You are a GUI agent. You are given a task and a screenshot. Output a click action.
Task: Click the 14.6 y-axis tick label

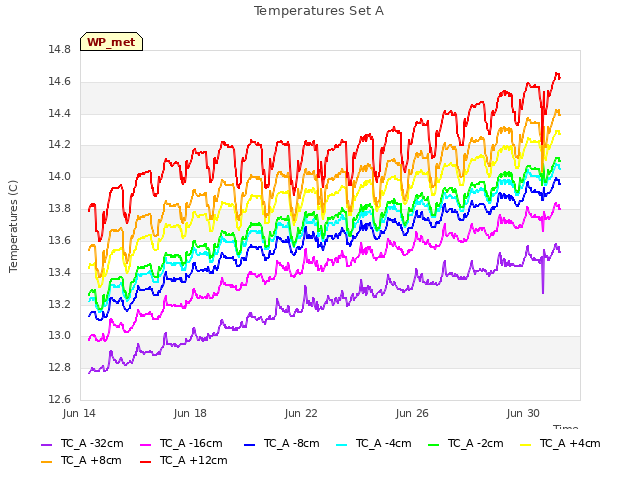click(60, 82)
